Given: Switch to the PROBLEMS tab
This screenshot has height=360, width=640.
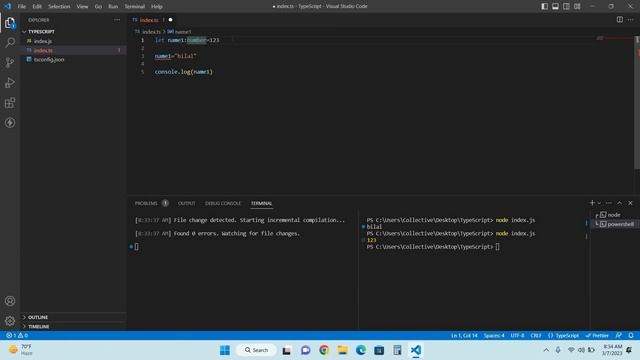Looking at the screenshot, I should pos(146,203).
